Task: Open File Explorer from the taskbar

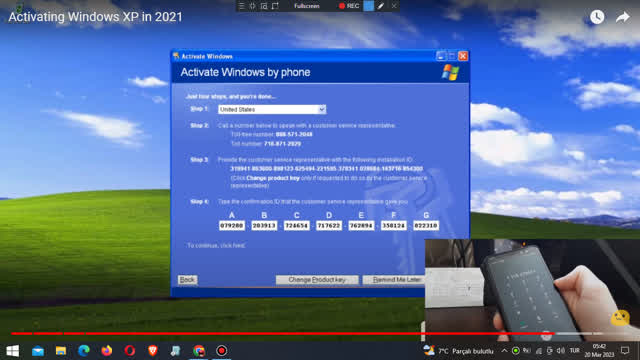Action: coord(61,351)
